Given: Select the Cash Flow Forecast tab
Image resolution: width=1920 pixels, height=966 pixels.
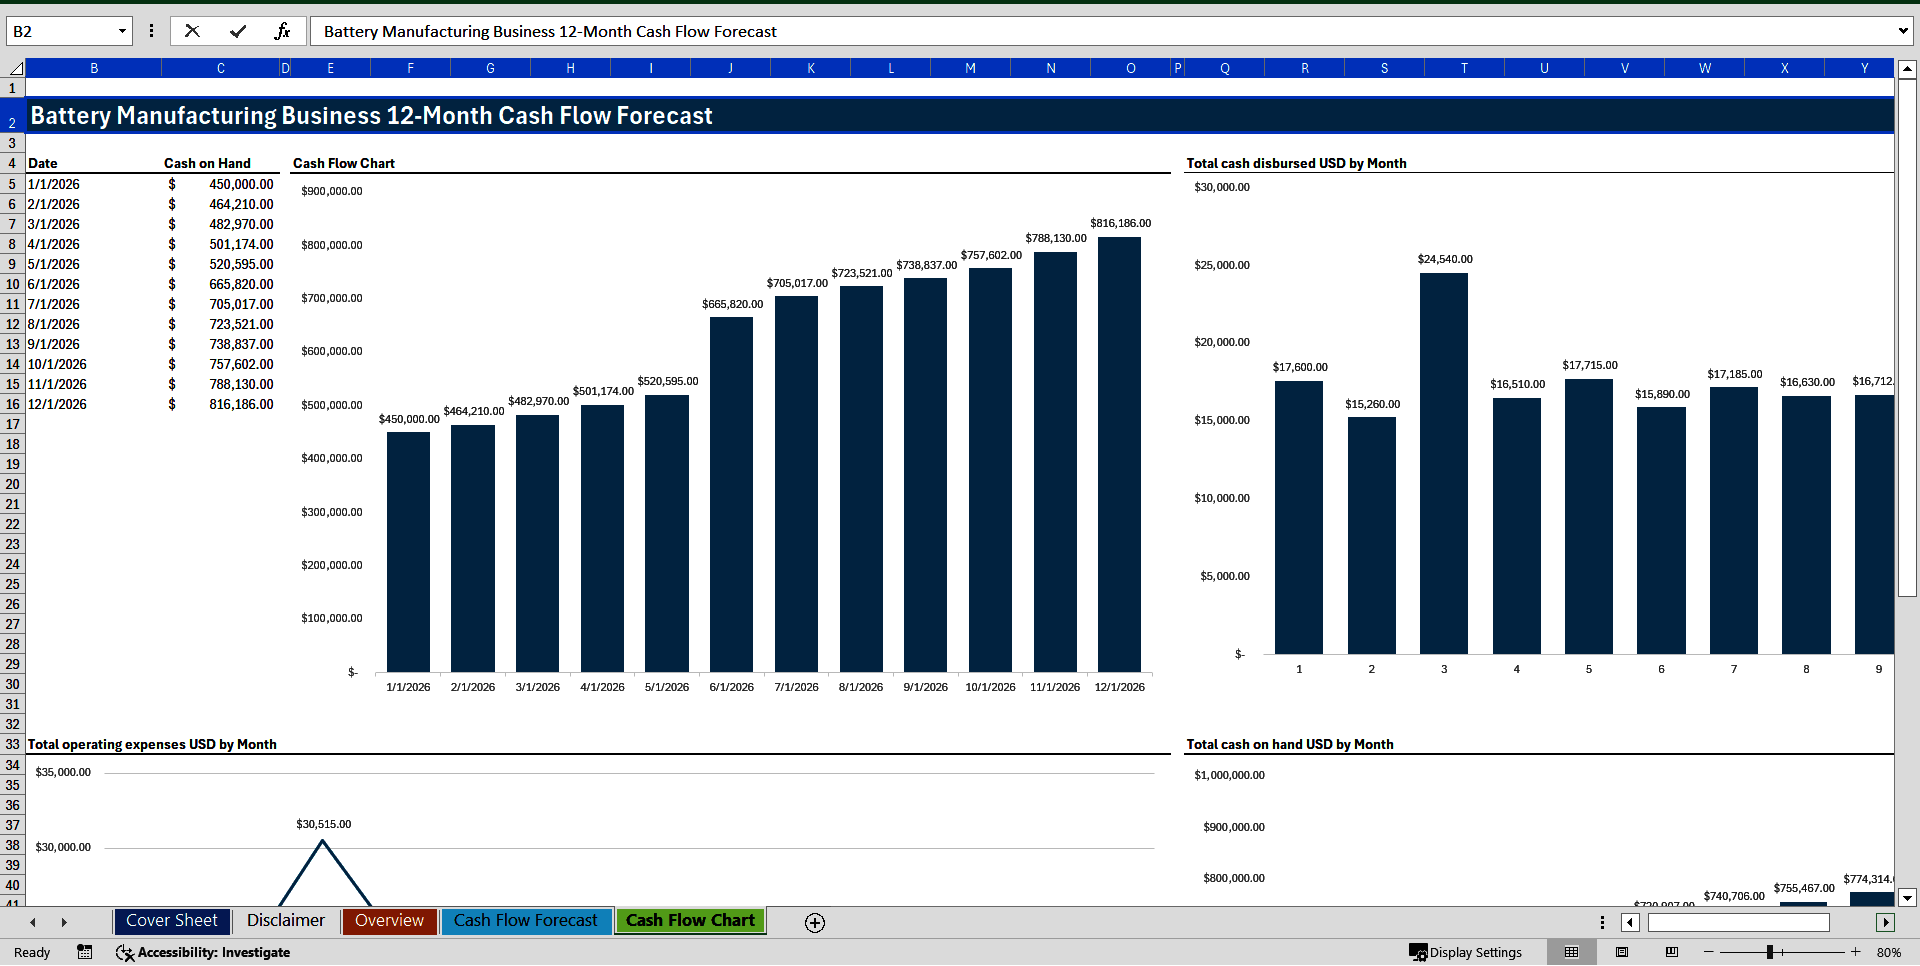Looking at the screenshot, I should click(x=526, y=921).
